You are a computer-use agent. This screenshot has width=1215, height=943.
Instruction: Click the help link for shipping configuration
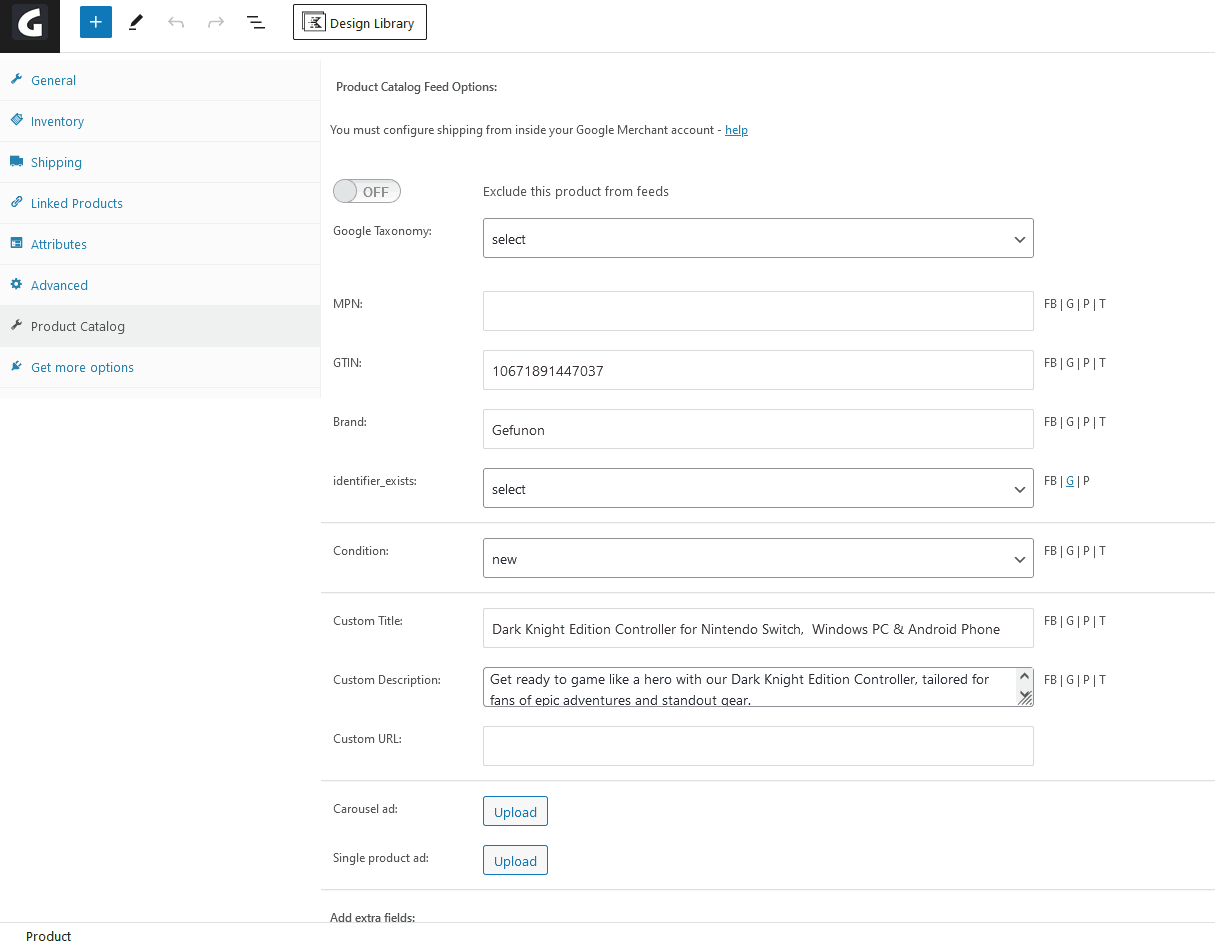(x=736, y=130)
